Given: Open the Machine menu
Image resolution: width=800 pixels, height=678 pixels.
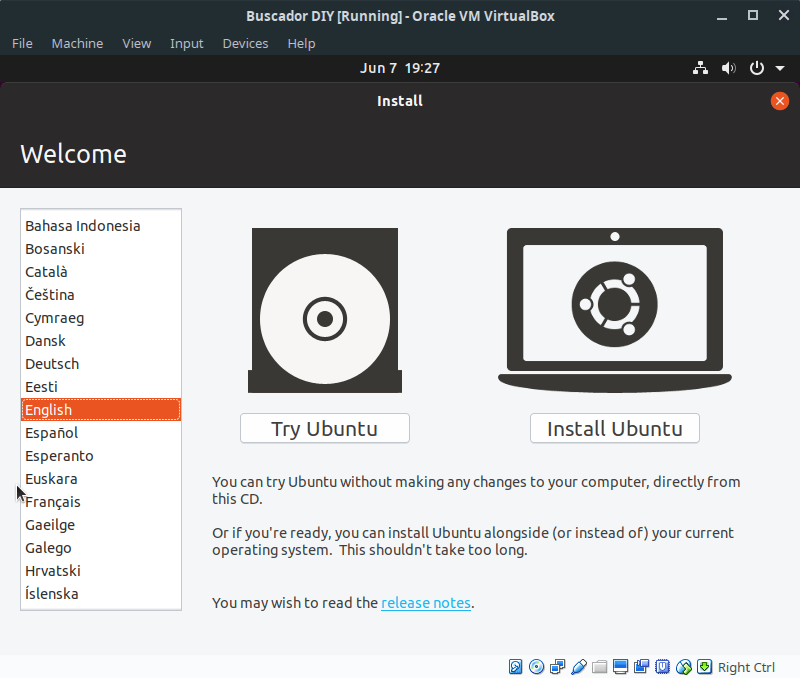Looking at the screenshot, I should [x=77, y=43].
